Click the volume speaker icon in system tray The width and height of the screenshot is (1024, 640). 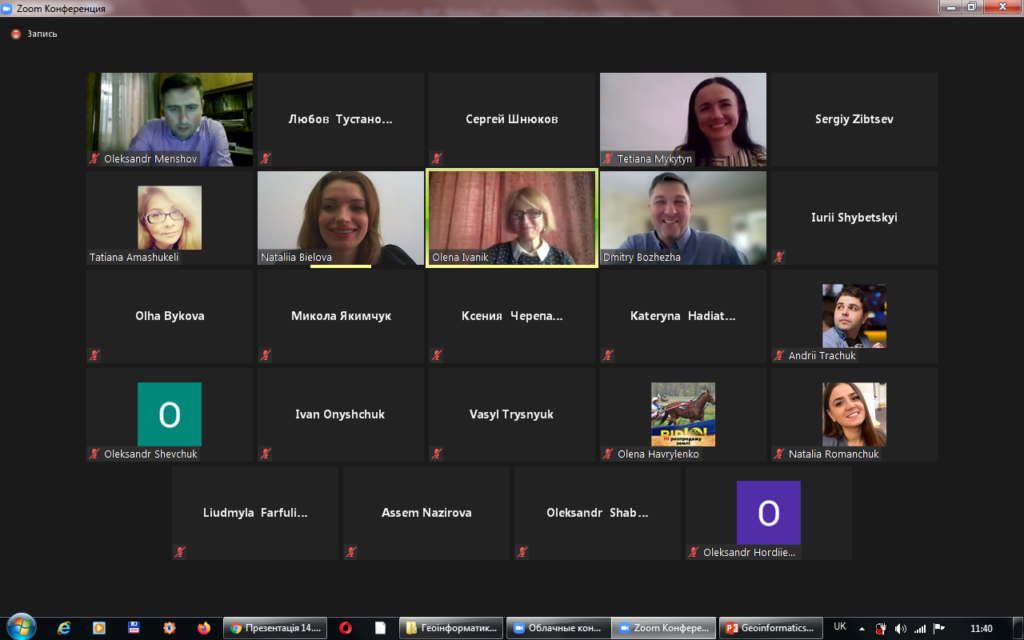(x=900, y=628)
